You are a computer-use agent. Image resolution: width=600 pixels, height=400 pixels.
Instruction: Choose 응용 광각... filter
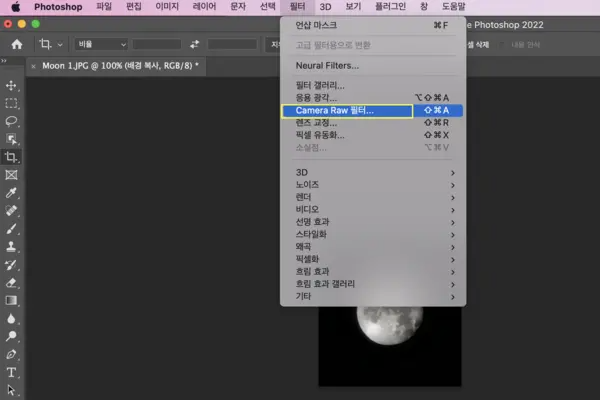pyautogui.click(x=373, y=98)
